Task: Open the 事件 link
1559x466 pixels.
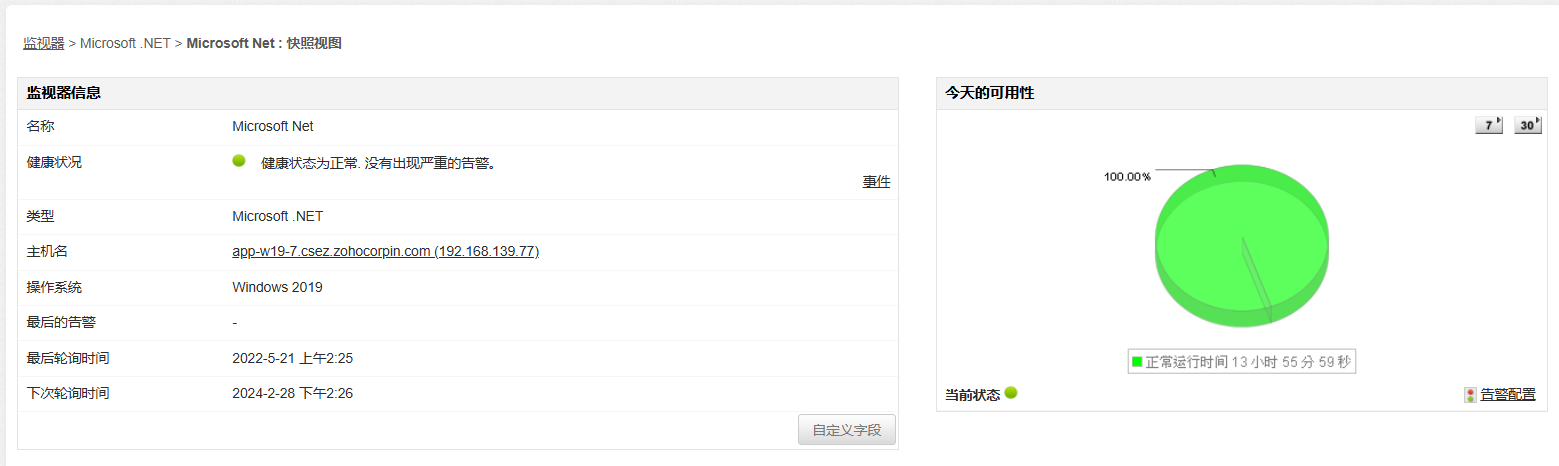Action: click(876, 181)
